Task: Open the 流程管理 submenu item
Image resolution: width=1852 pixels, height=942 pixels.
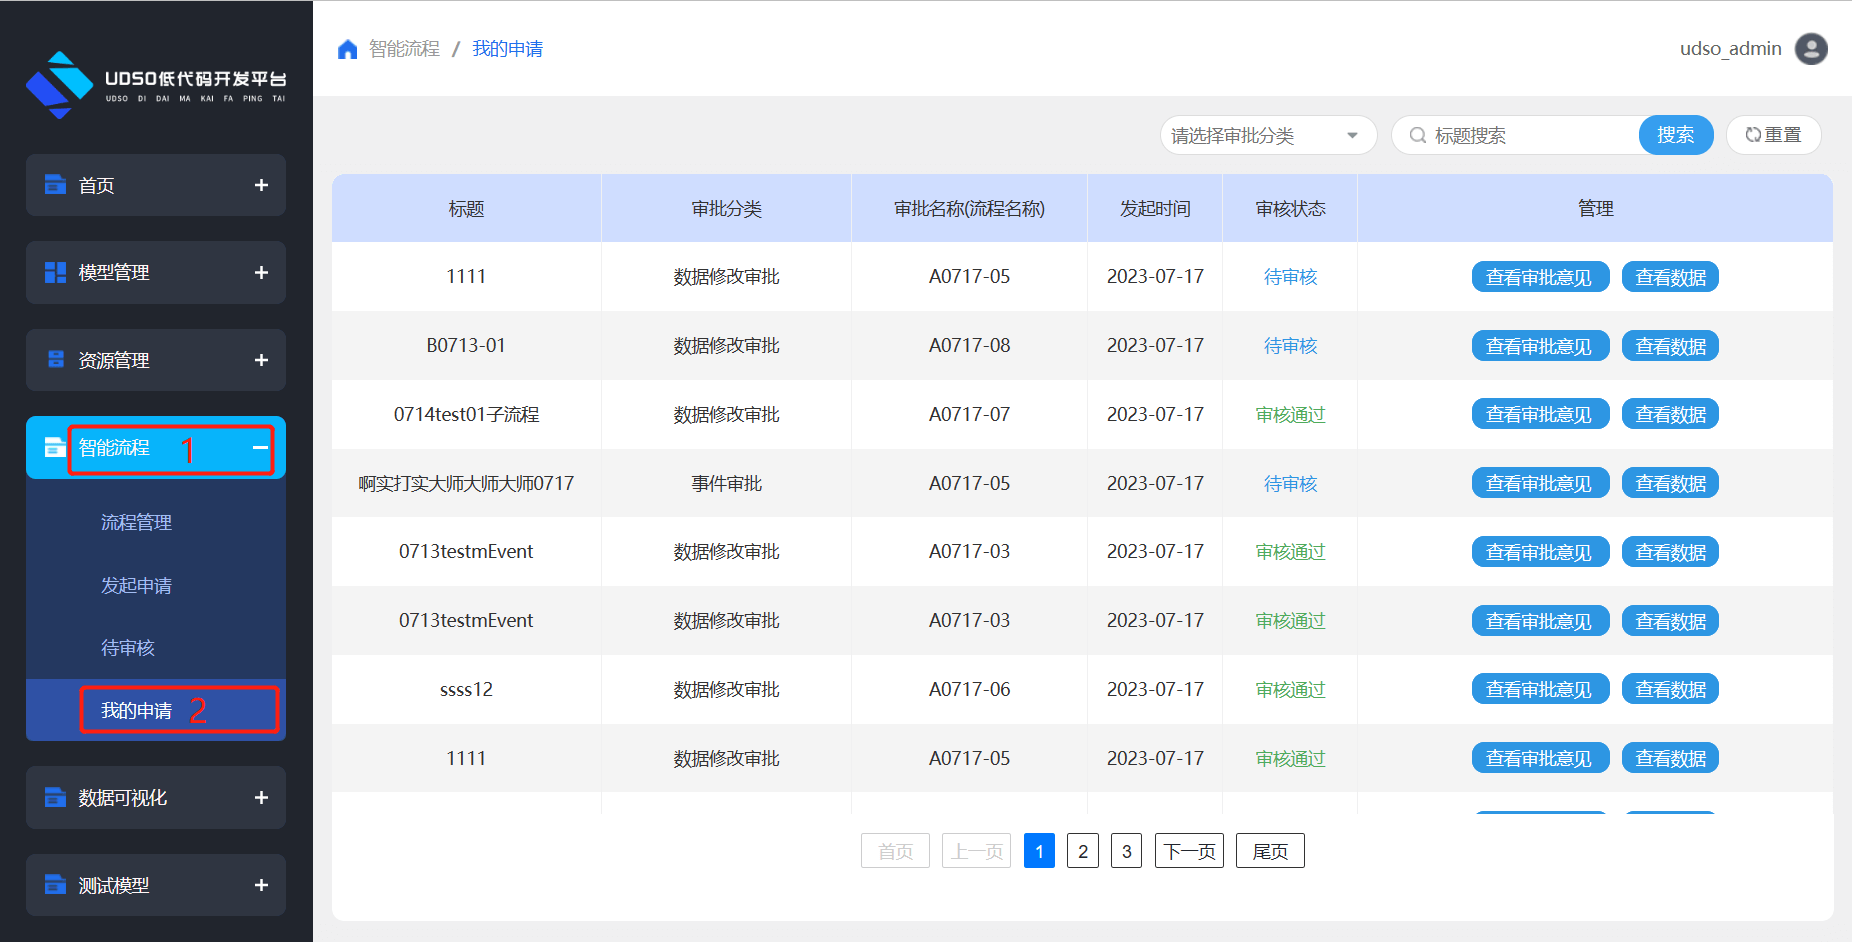Action: click(136, 522)
